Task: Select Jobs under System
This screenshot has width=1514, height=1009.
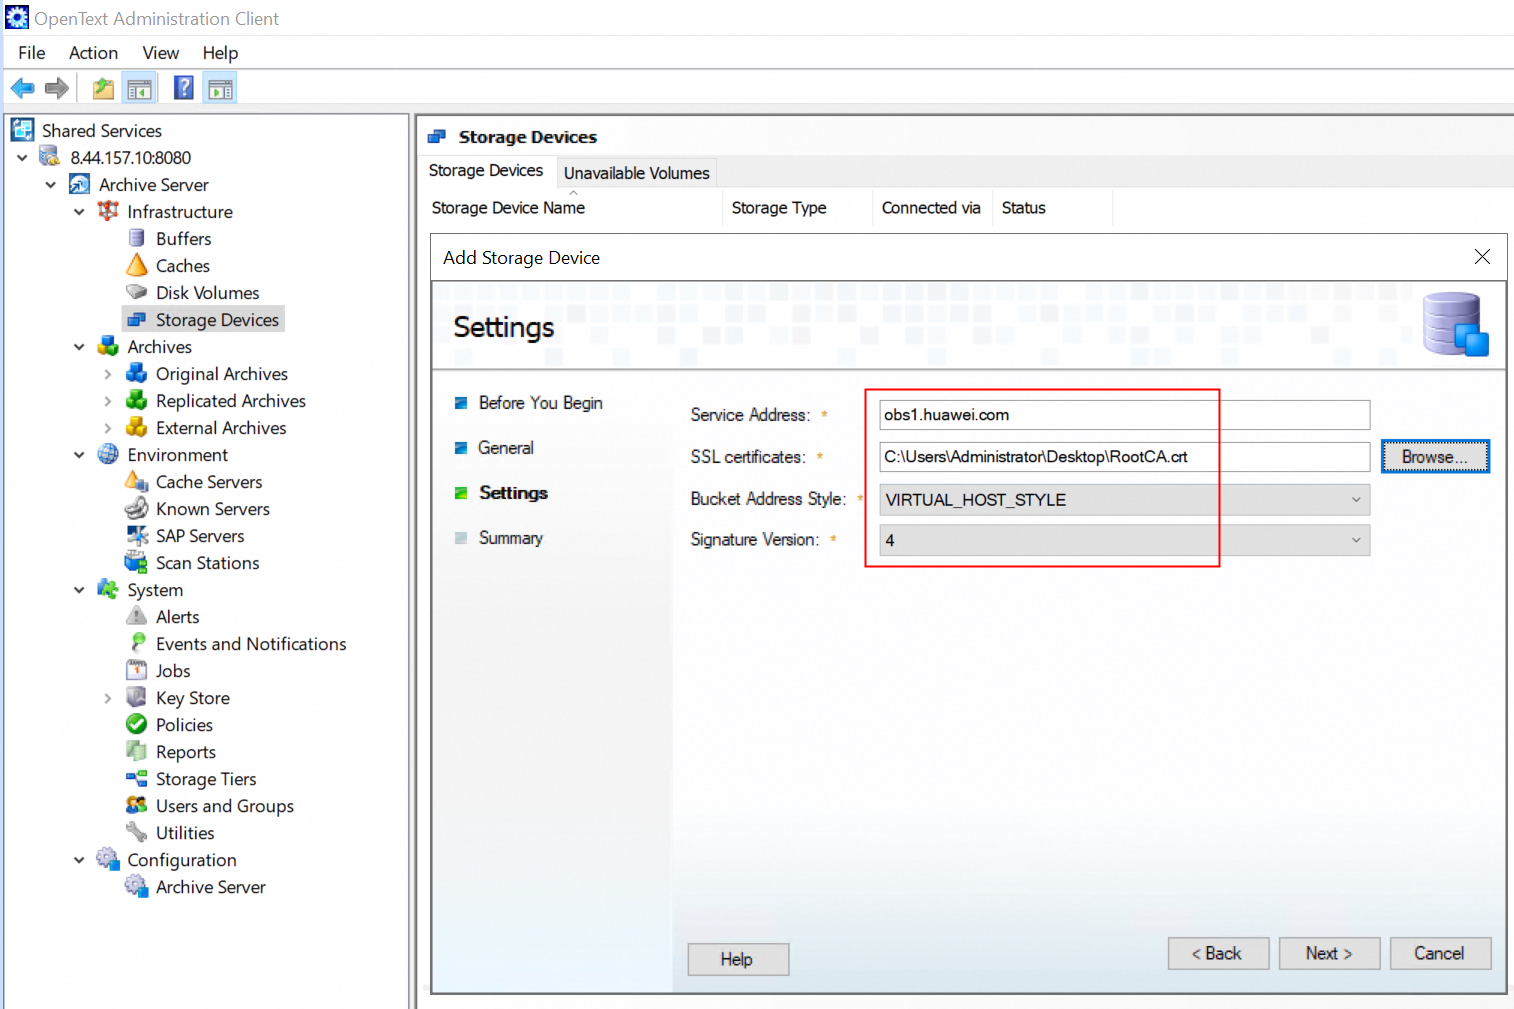Action: (x=173, y=671)
